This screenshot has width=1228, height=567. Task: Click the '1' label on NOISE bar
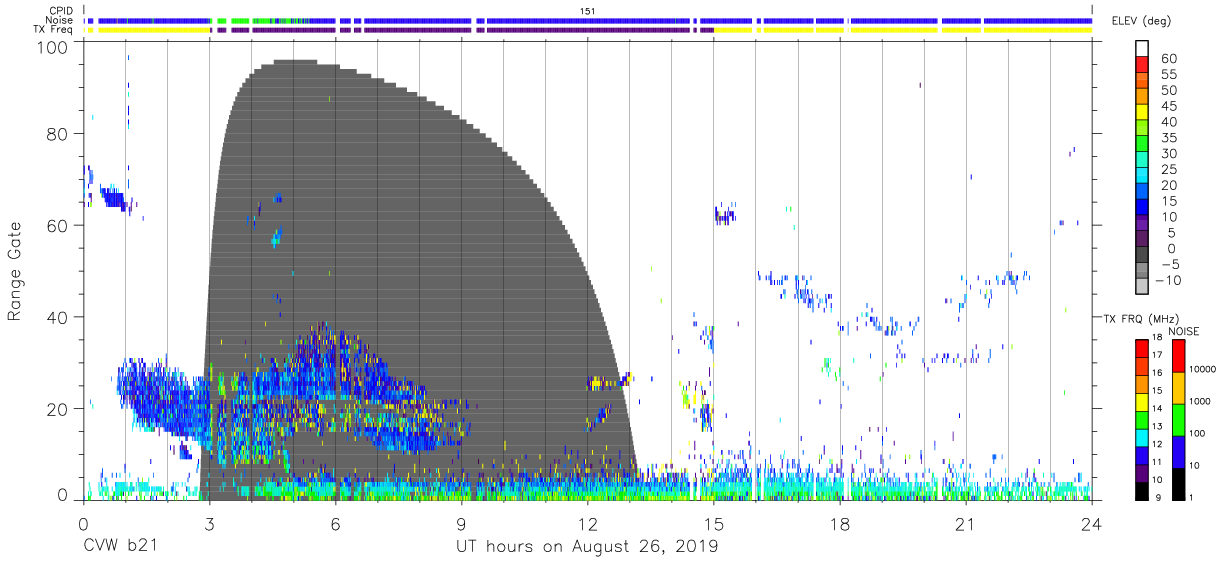pos(1192,498)
